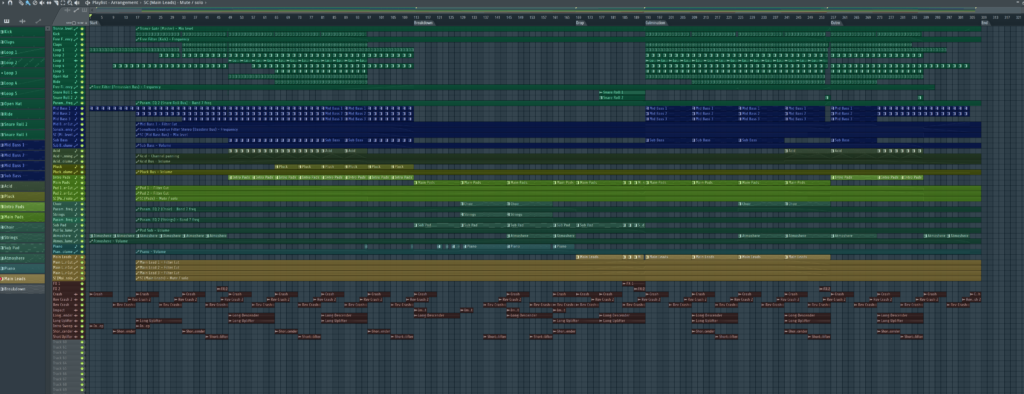Click the Loop 3 track's audio icon

[76, 61]
